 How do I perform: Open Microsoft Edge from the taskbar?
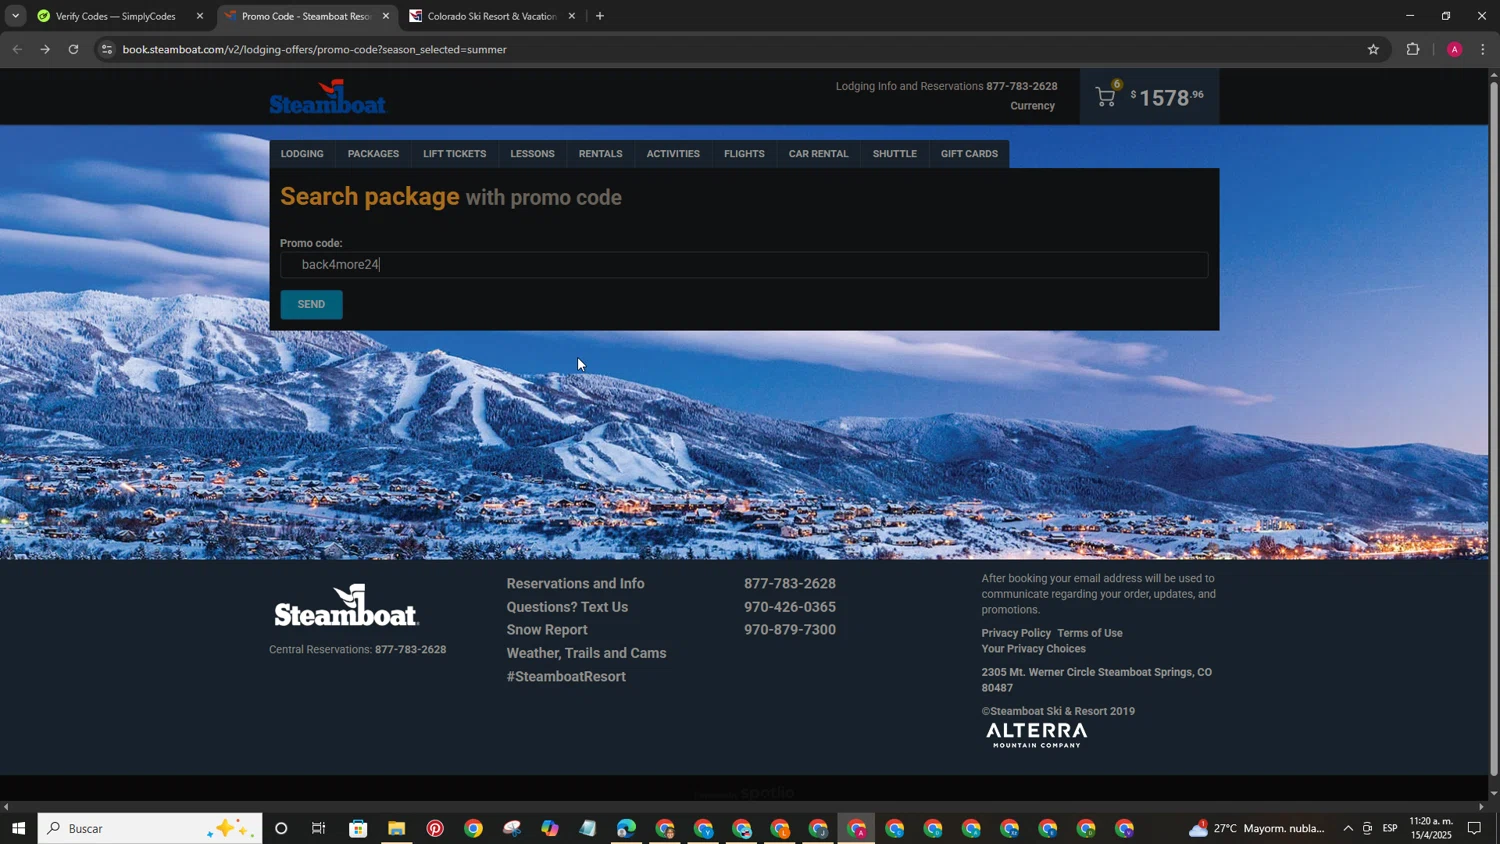pyautogui.click(x=627, y=828)
